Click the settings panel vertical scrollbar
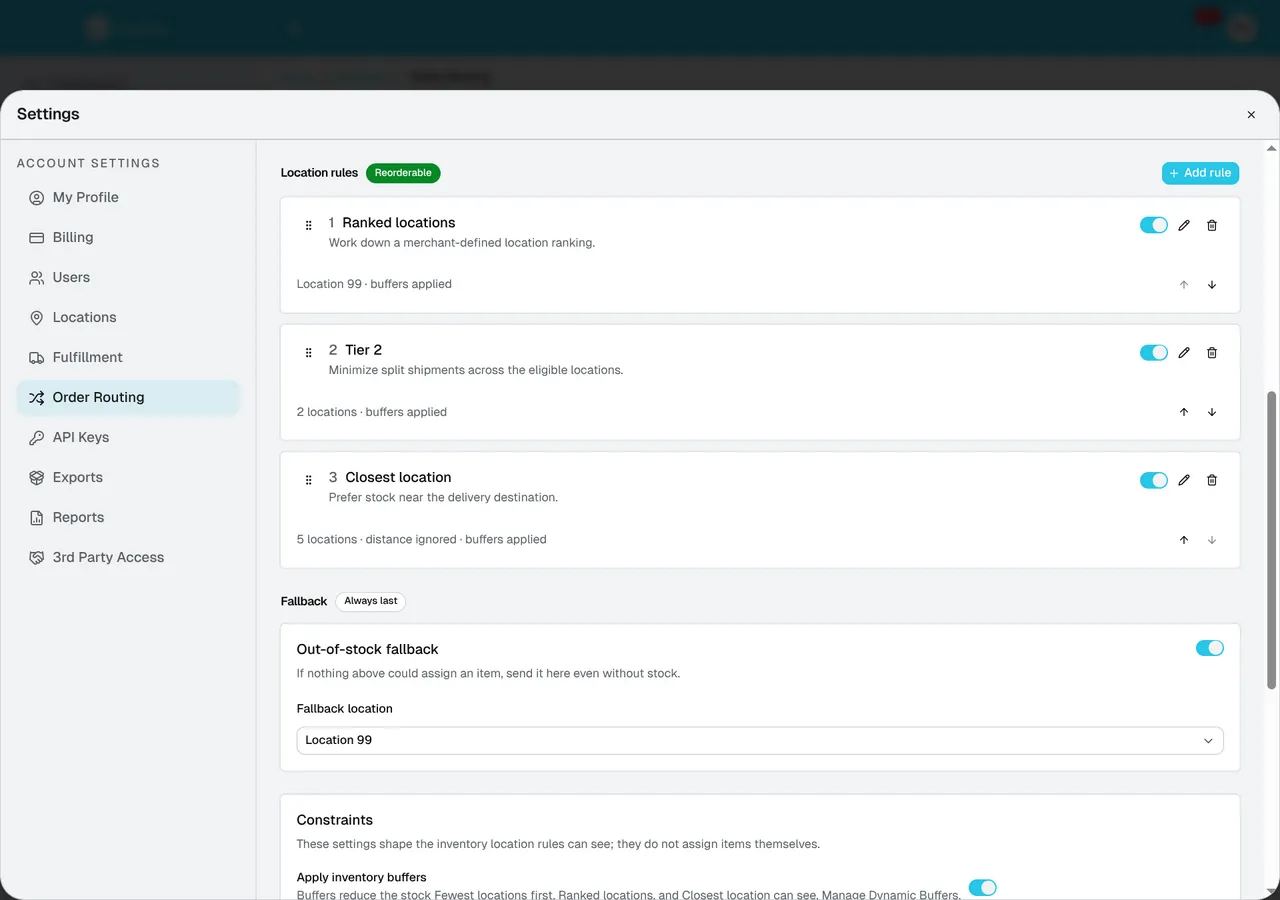This screenshot has height=900, width=1280. [1272, 540]
